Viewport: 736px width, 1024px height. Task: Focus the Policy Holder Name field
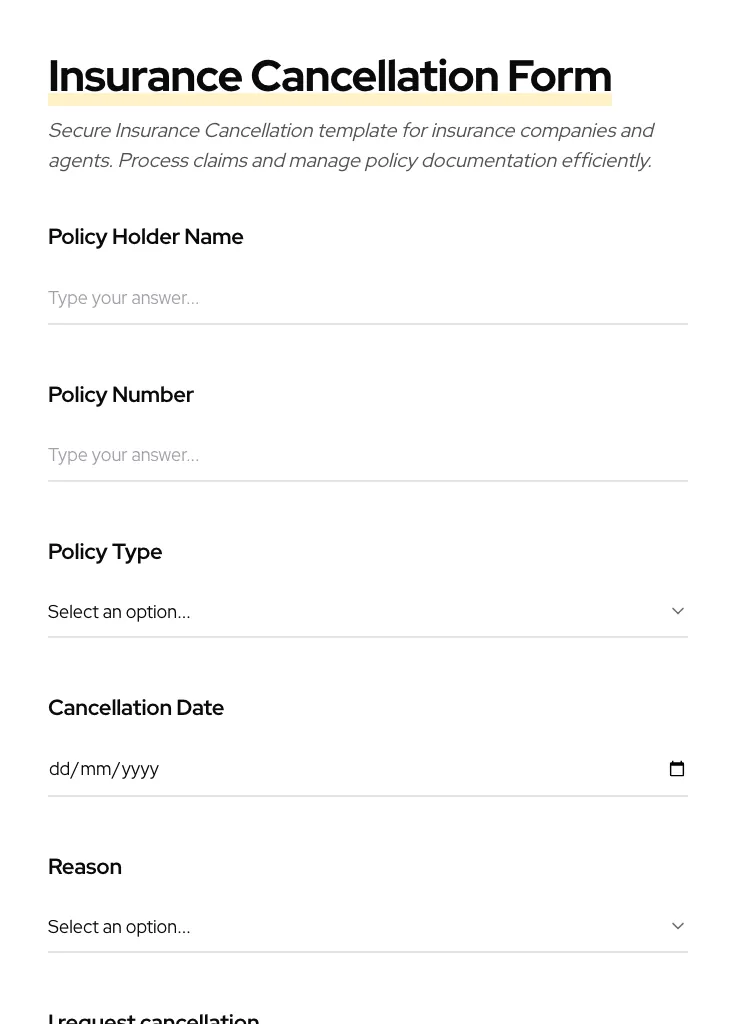point(367,298)
